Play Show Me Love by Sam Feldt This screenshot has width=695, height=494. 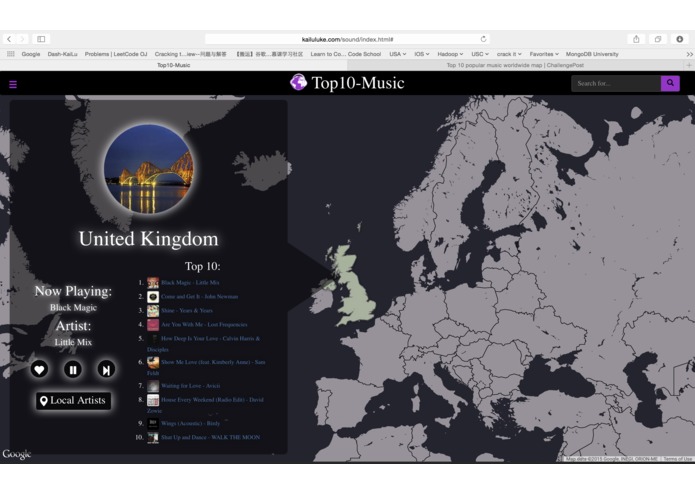tap(206, 367)
